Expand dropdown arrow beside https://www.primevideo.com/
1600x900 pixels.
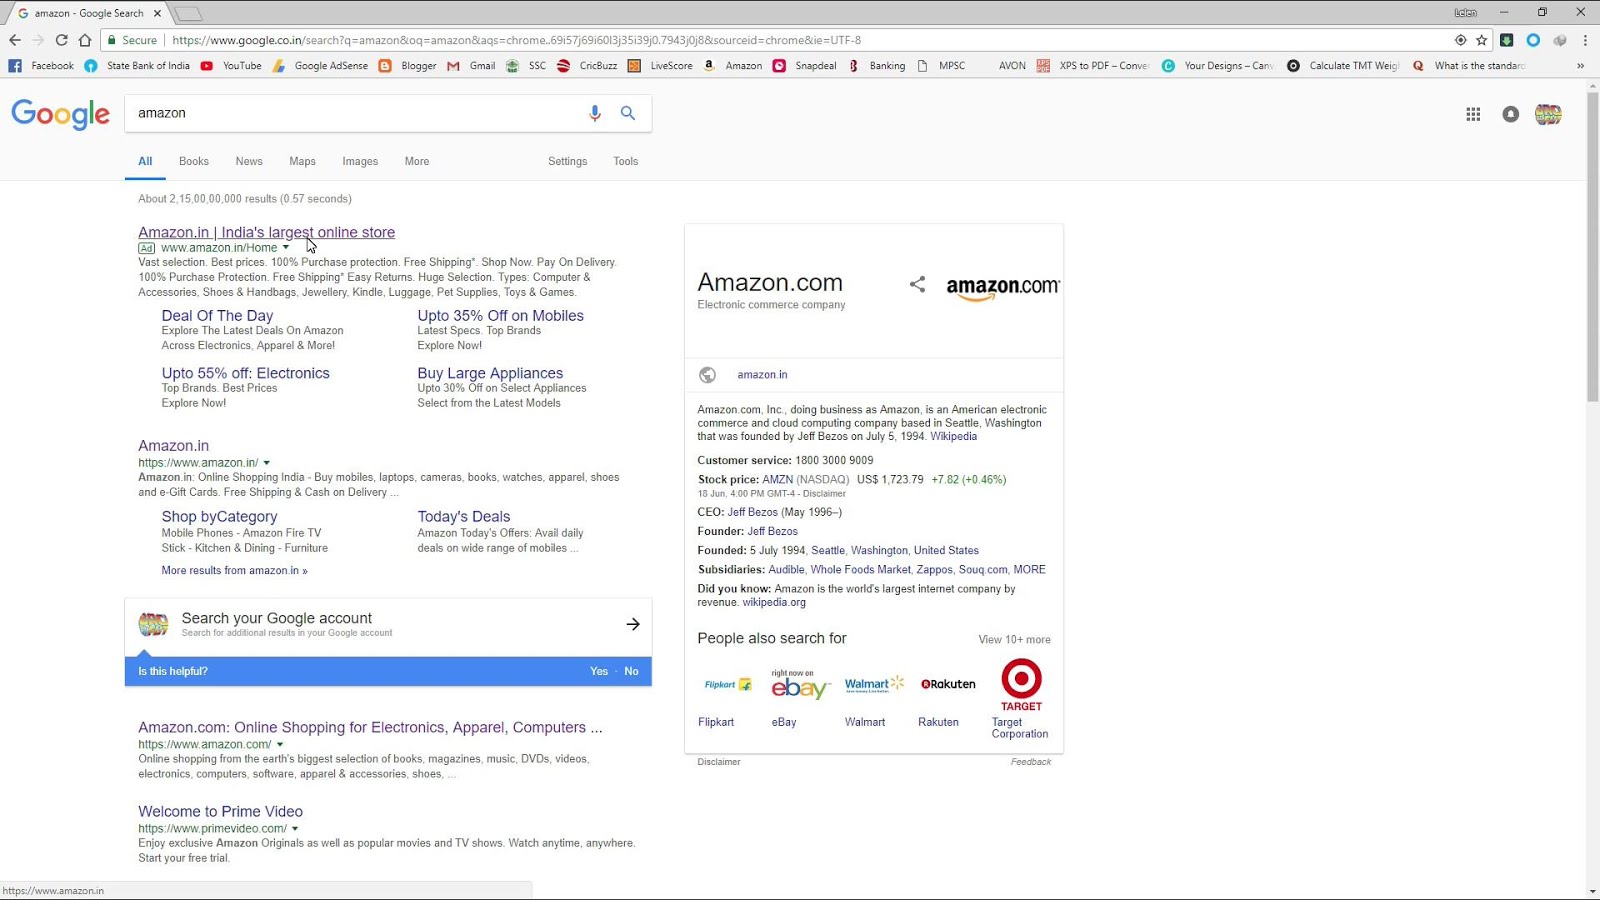click(295, 829)
